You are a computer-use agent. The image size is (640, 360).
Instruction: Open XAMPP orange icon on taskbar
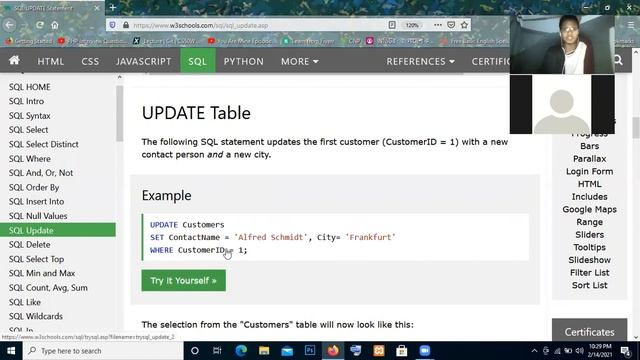[379, 351]
